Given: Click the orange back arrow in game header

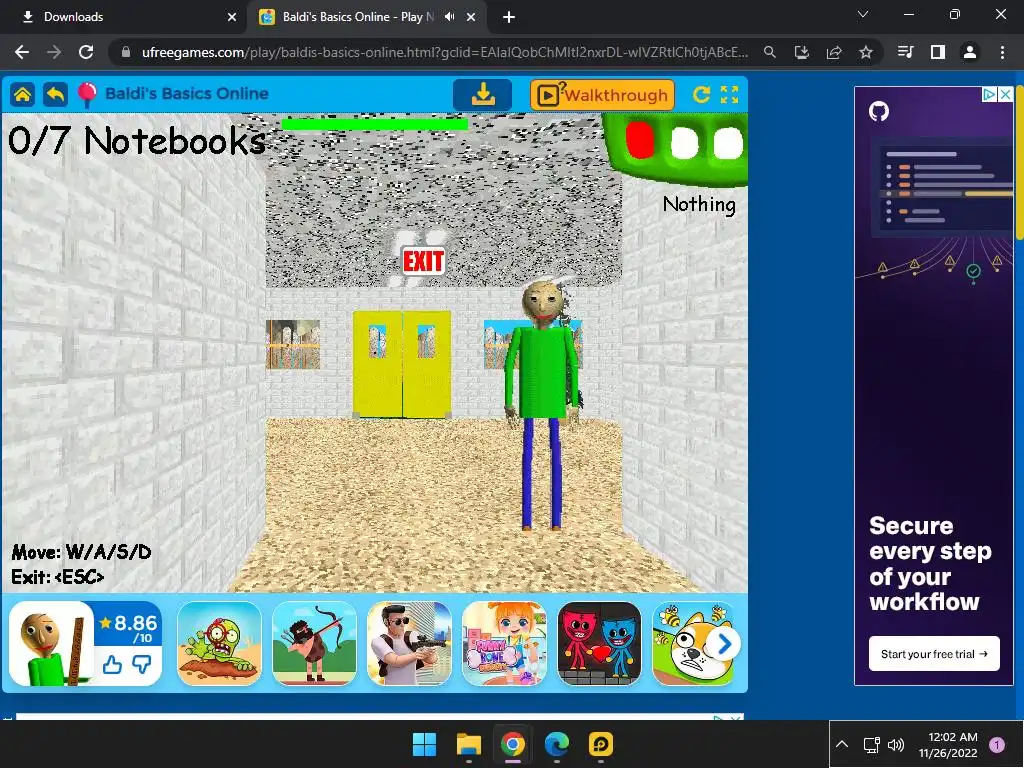Looking at the screenshot, I should 56,95.
